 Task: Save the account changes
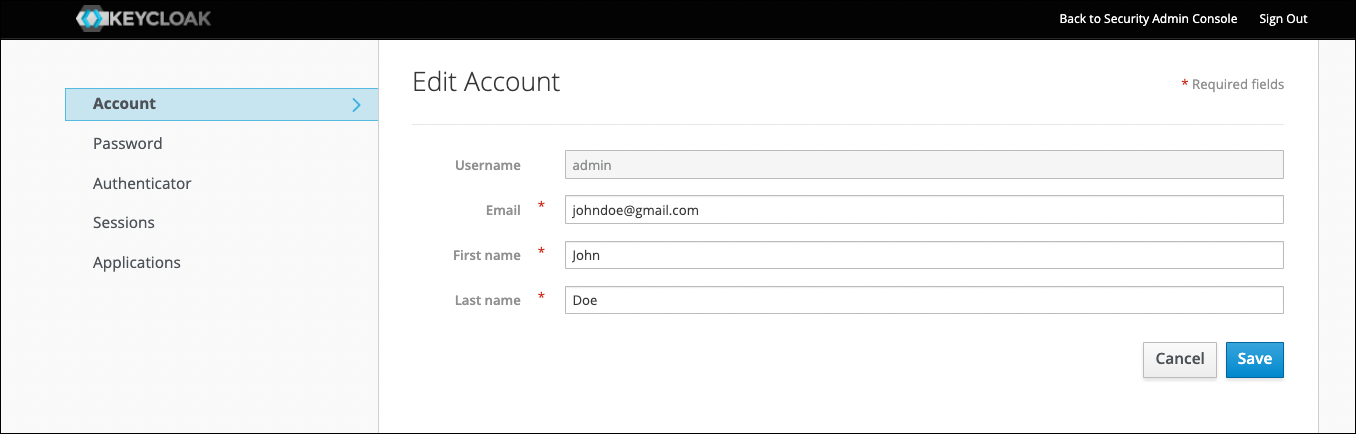pos(1255,359)
